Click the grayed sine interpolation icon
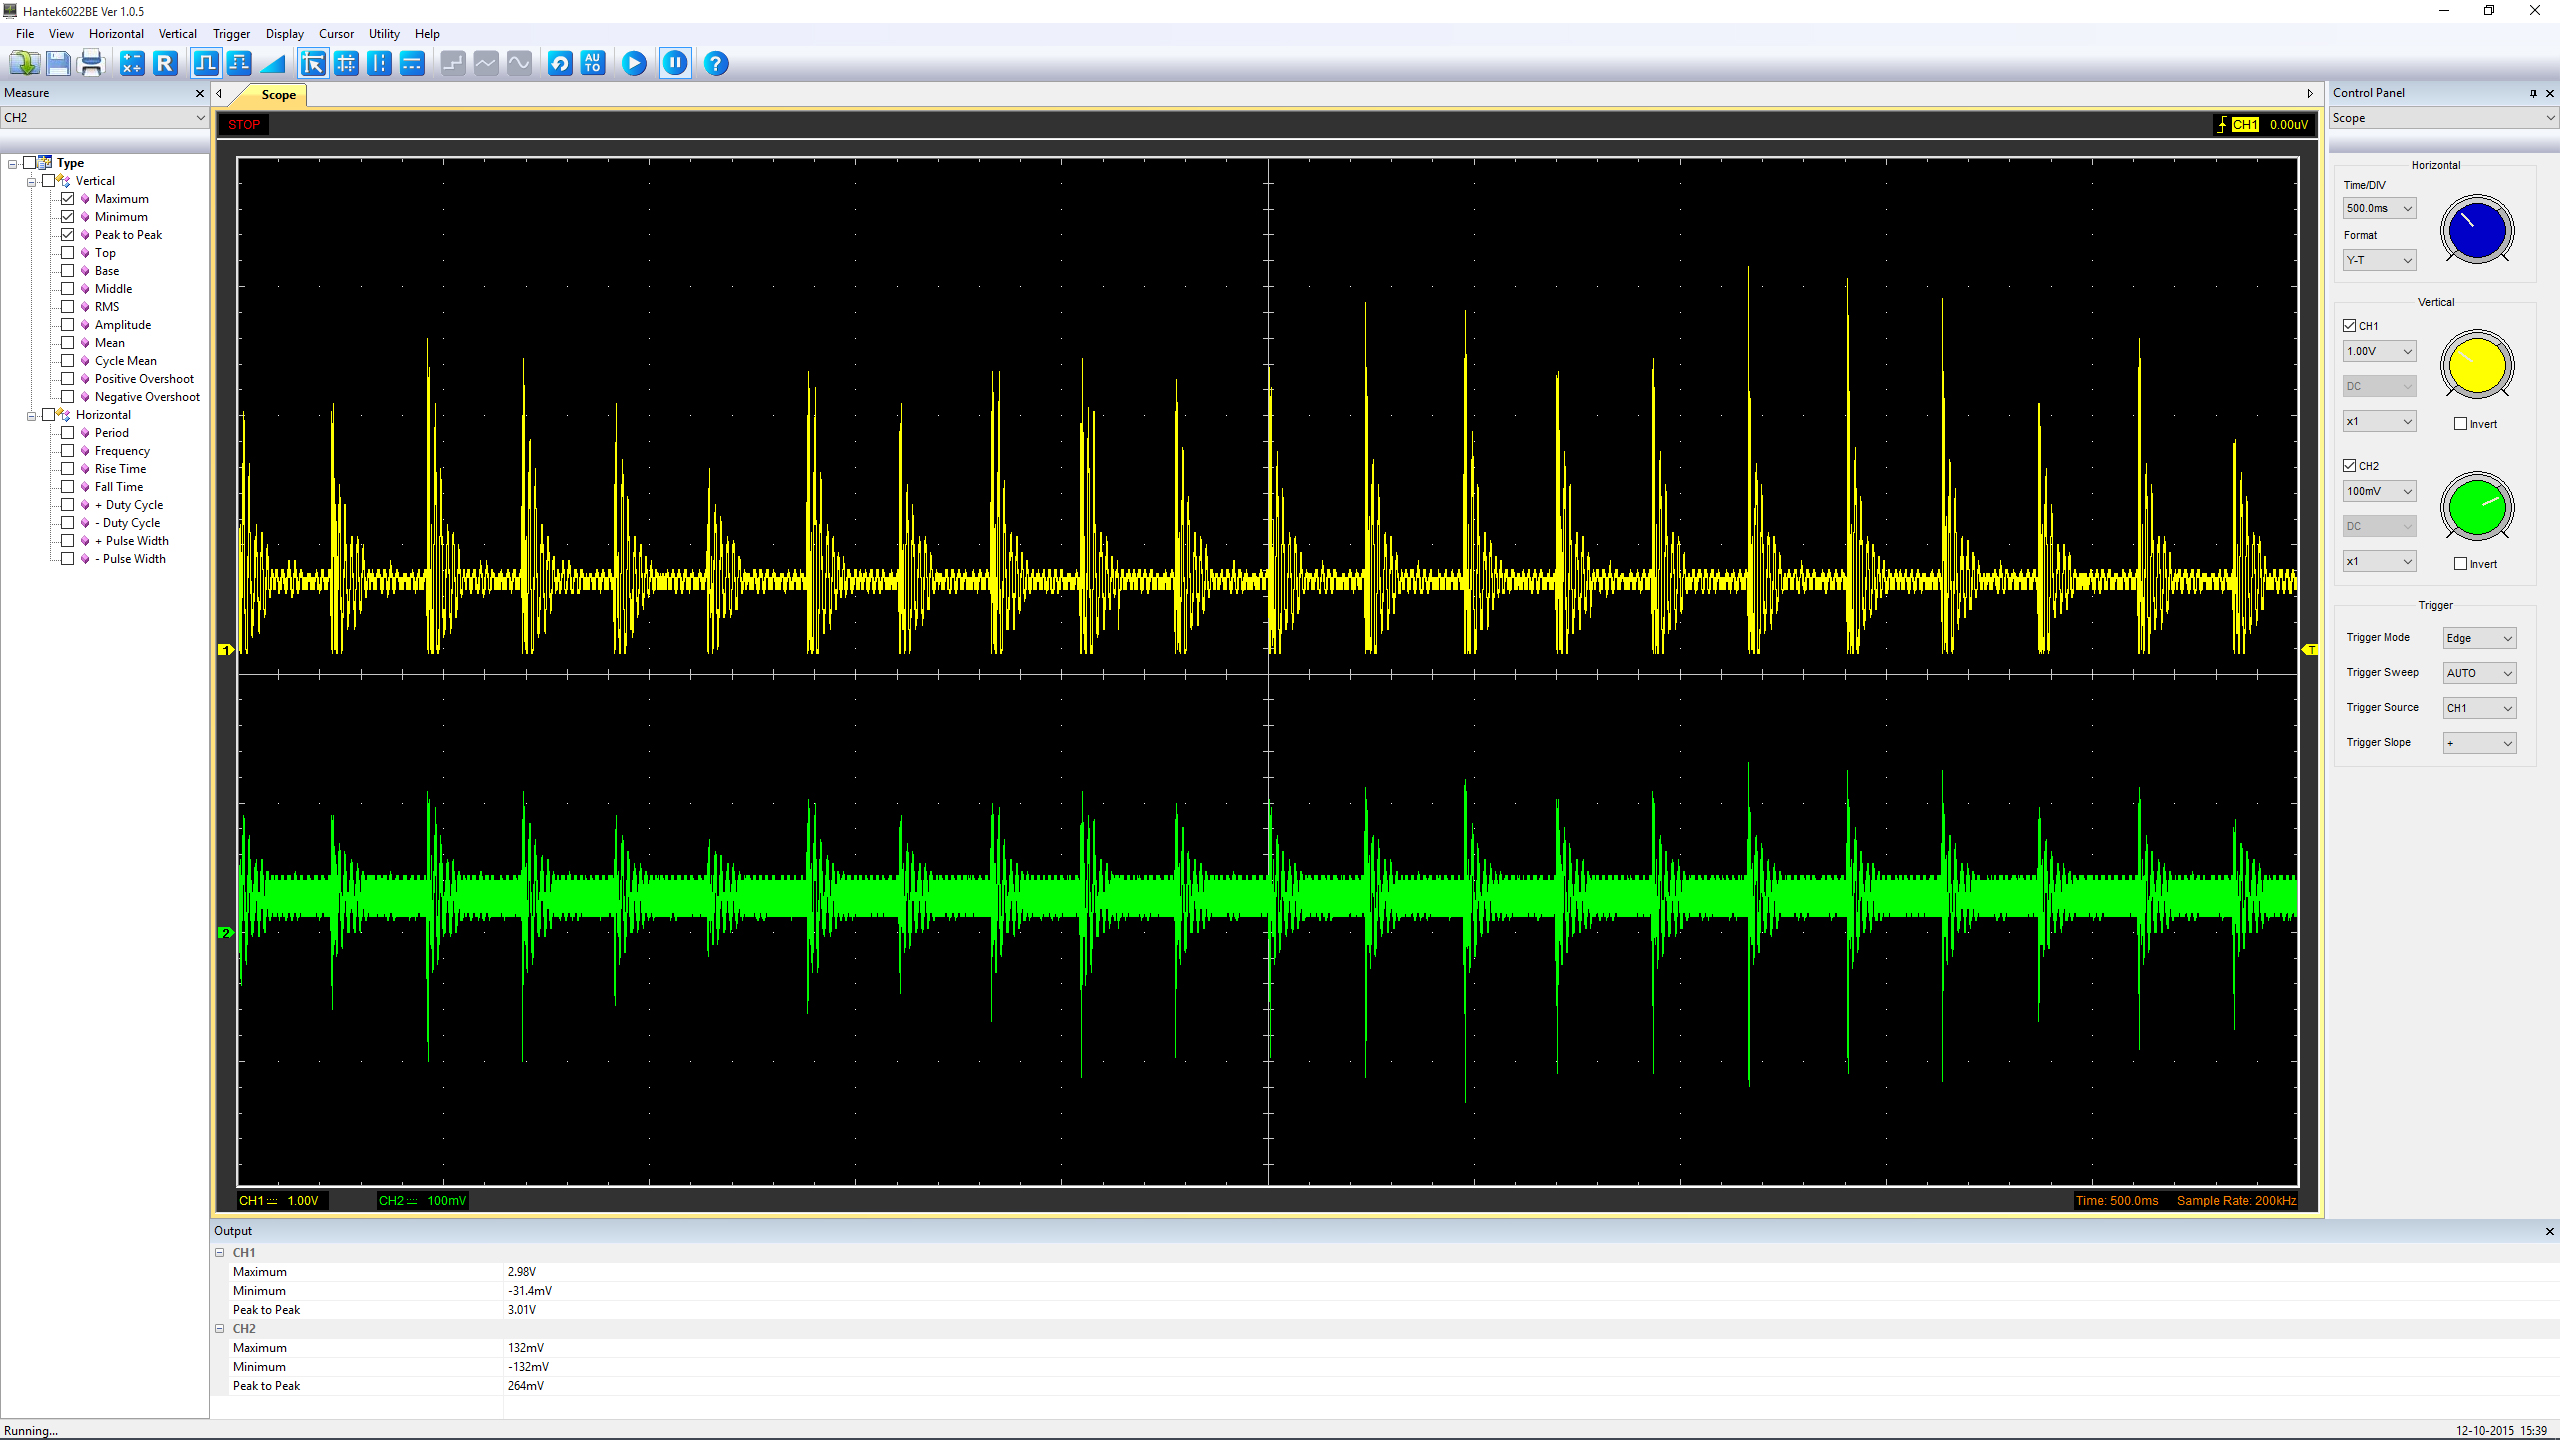 click(x=519, y=64)
